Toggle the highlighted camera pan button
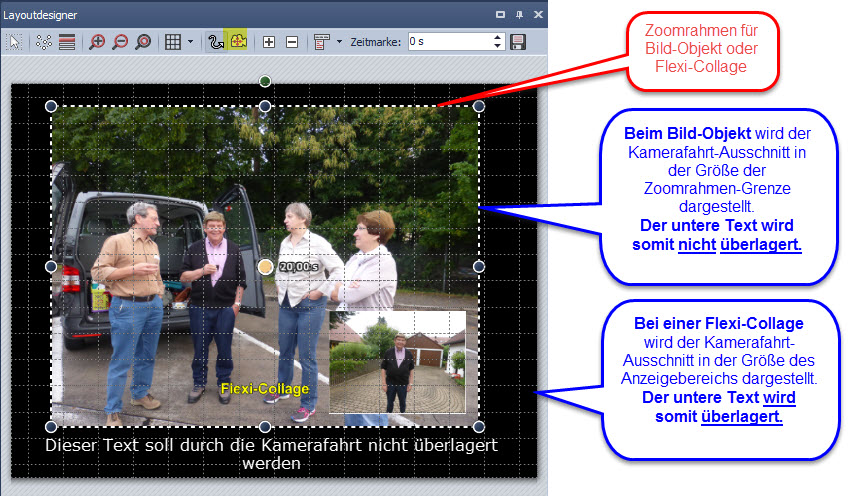This screenshot has height=496, width=863. tap(239, 42)
